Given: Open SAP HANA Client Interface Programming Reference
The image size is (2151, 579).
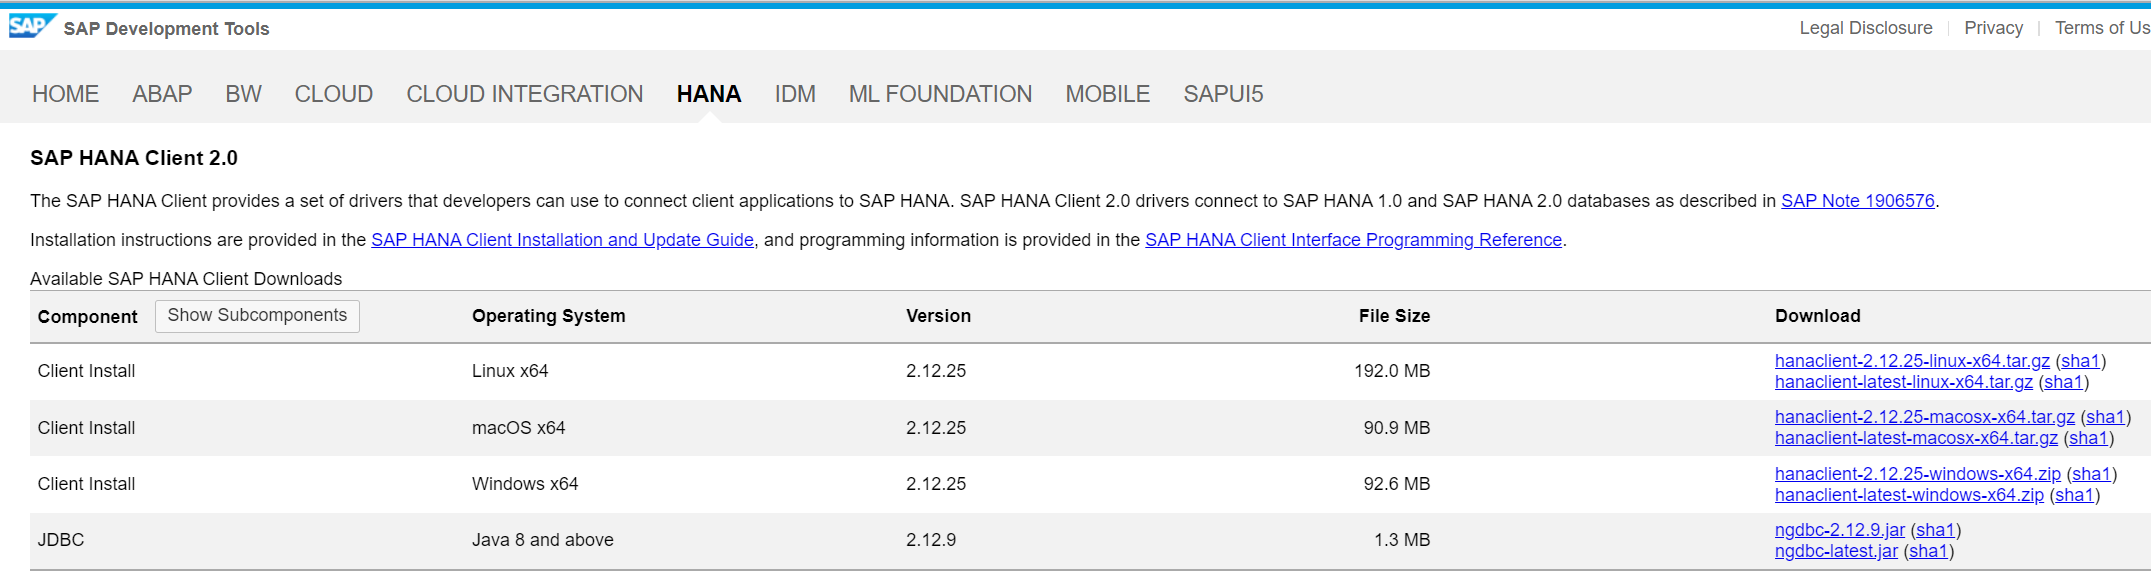Looking at the screenshot, I should (1353, 240).
